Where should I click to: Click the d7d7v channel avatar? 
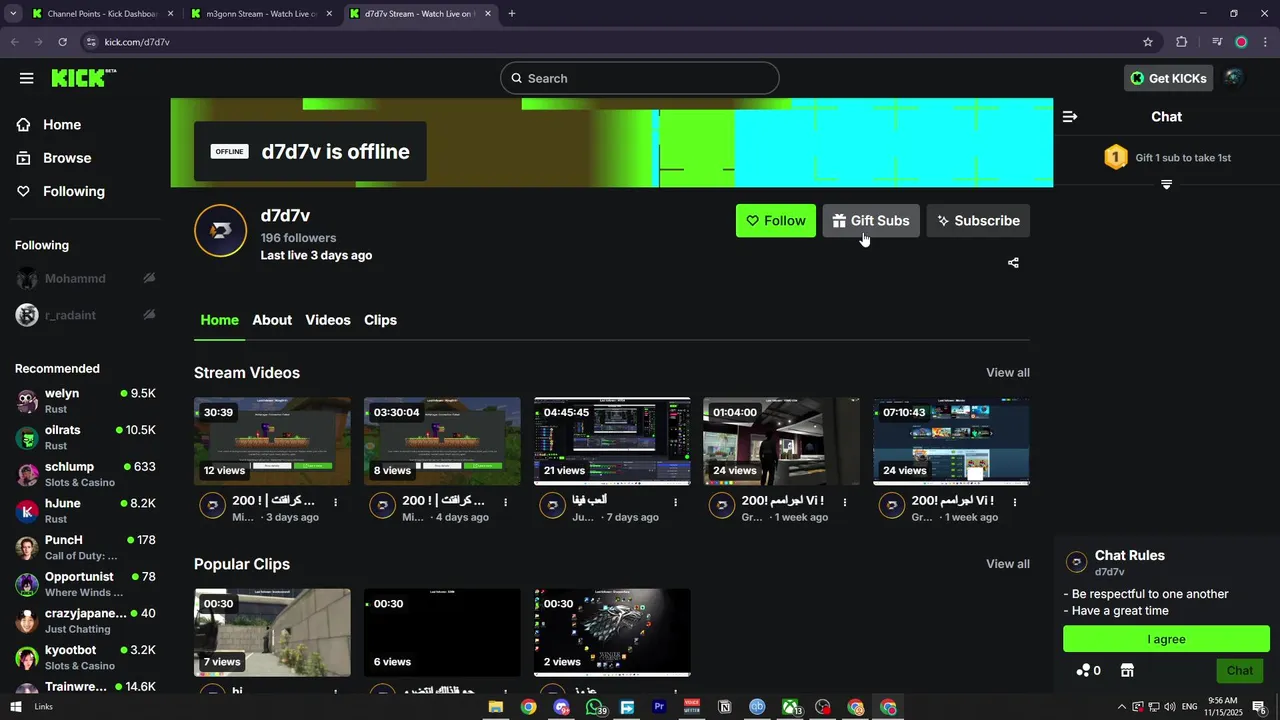click(x=220, y=231)
